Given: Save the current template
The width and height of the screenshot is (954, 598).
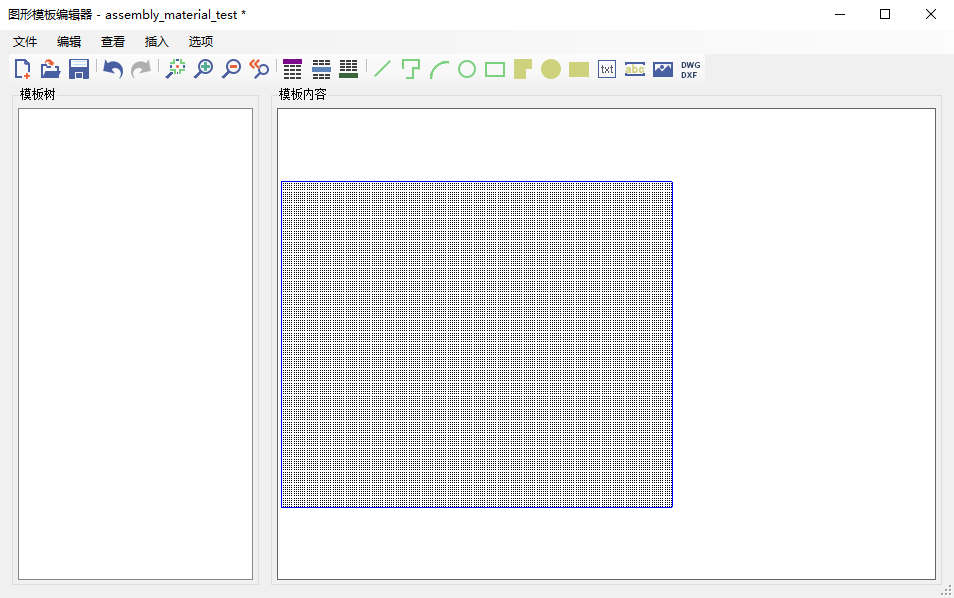Looking at the screenshot, I should (79, 69).
